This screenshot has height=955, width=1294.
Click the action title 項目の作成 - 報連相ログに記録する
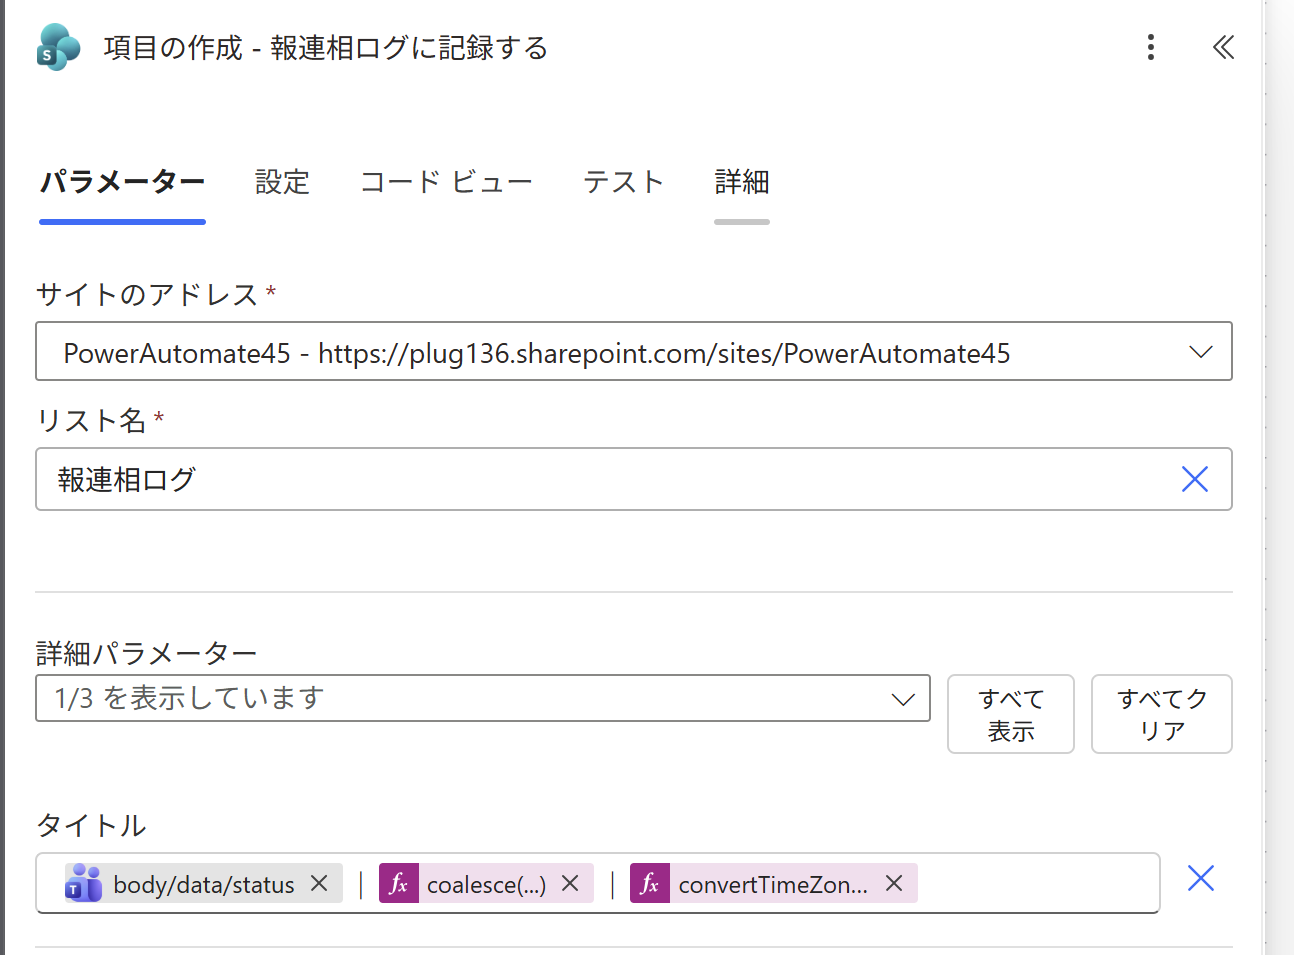click(x=326, y=48)
